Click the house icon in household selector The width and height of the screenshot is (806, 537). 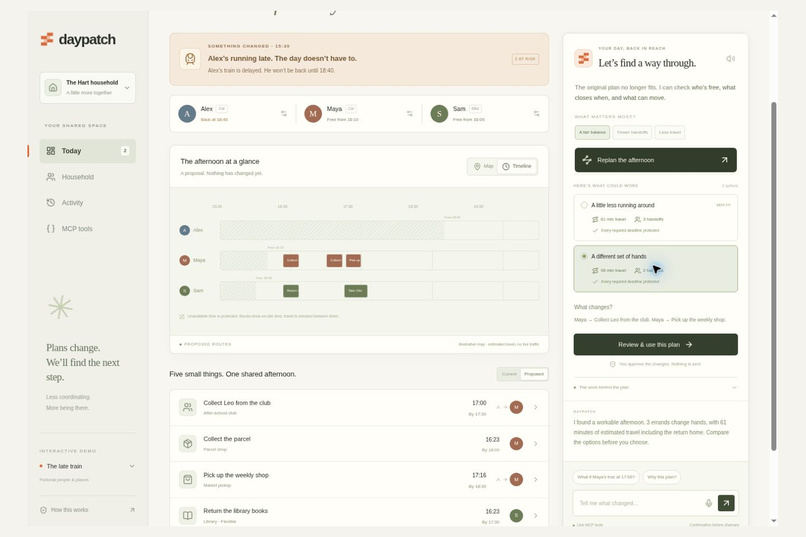click(53, 87)
